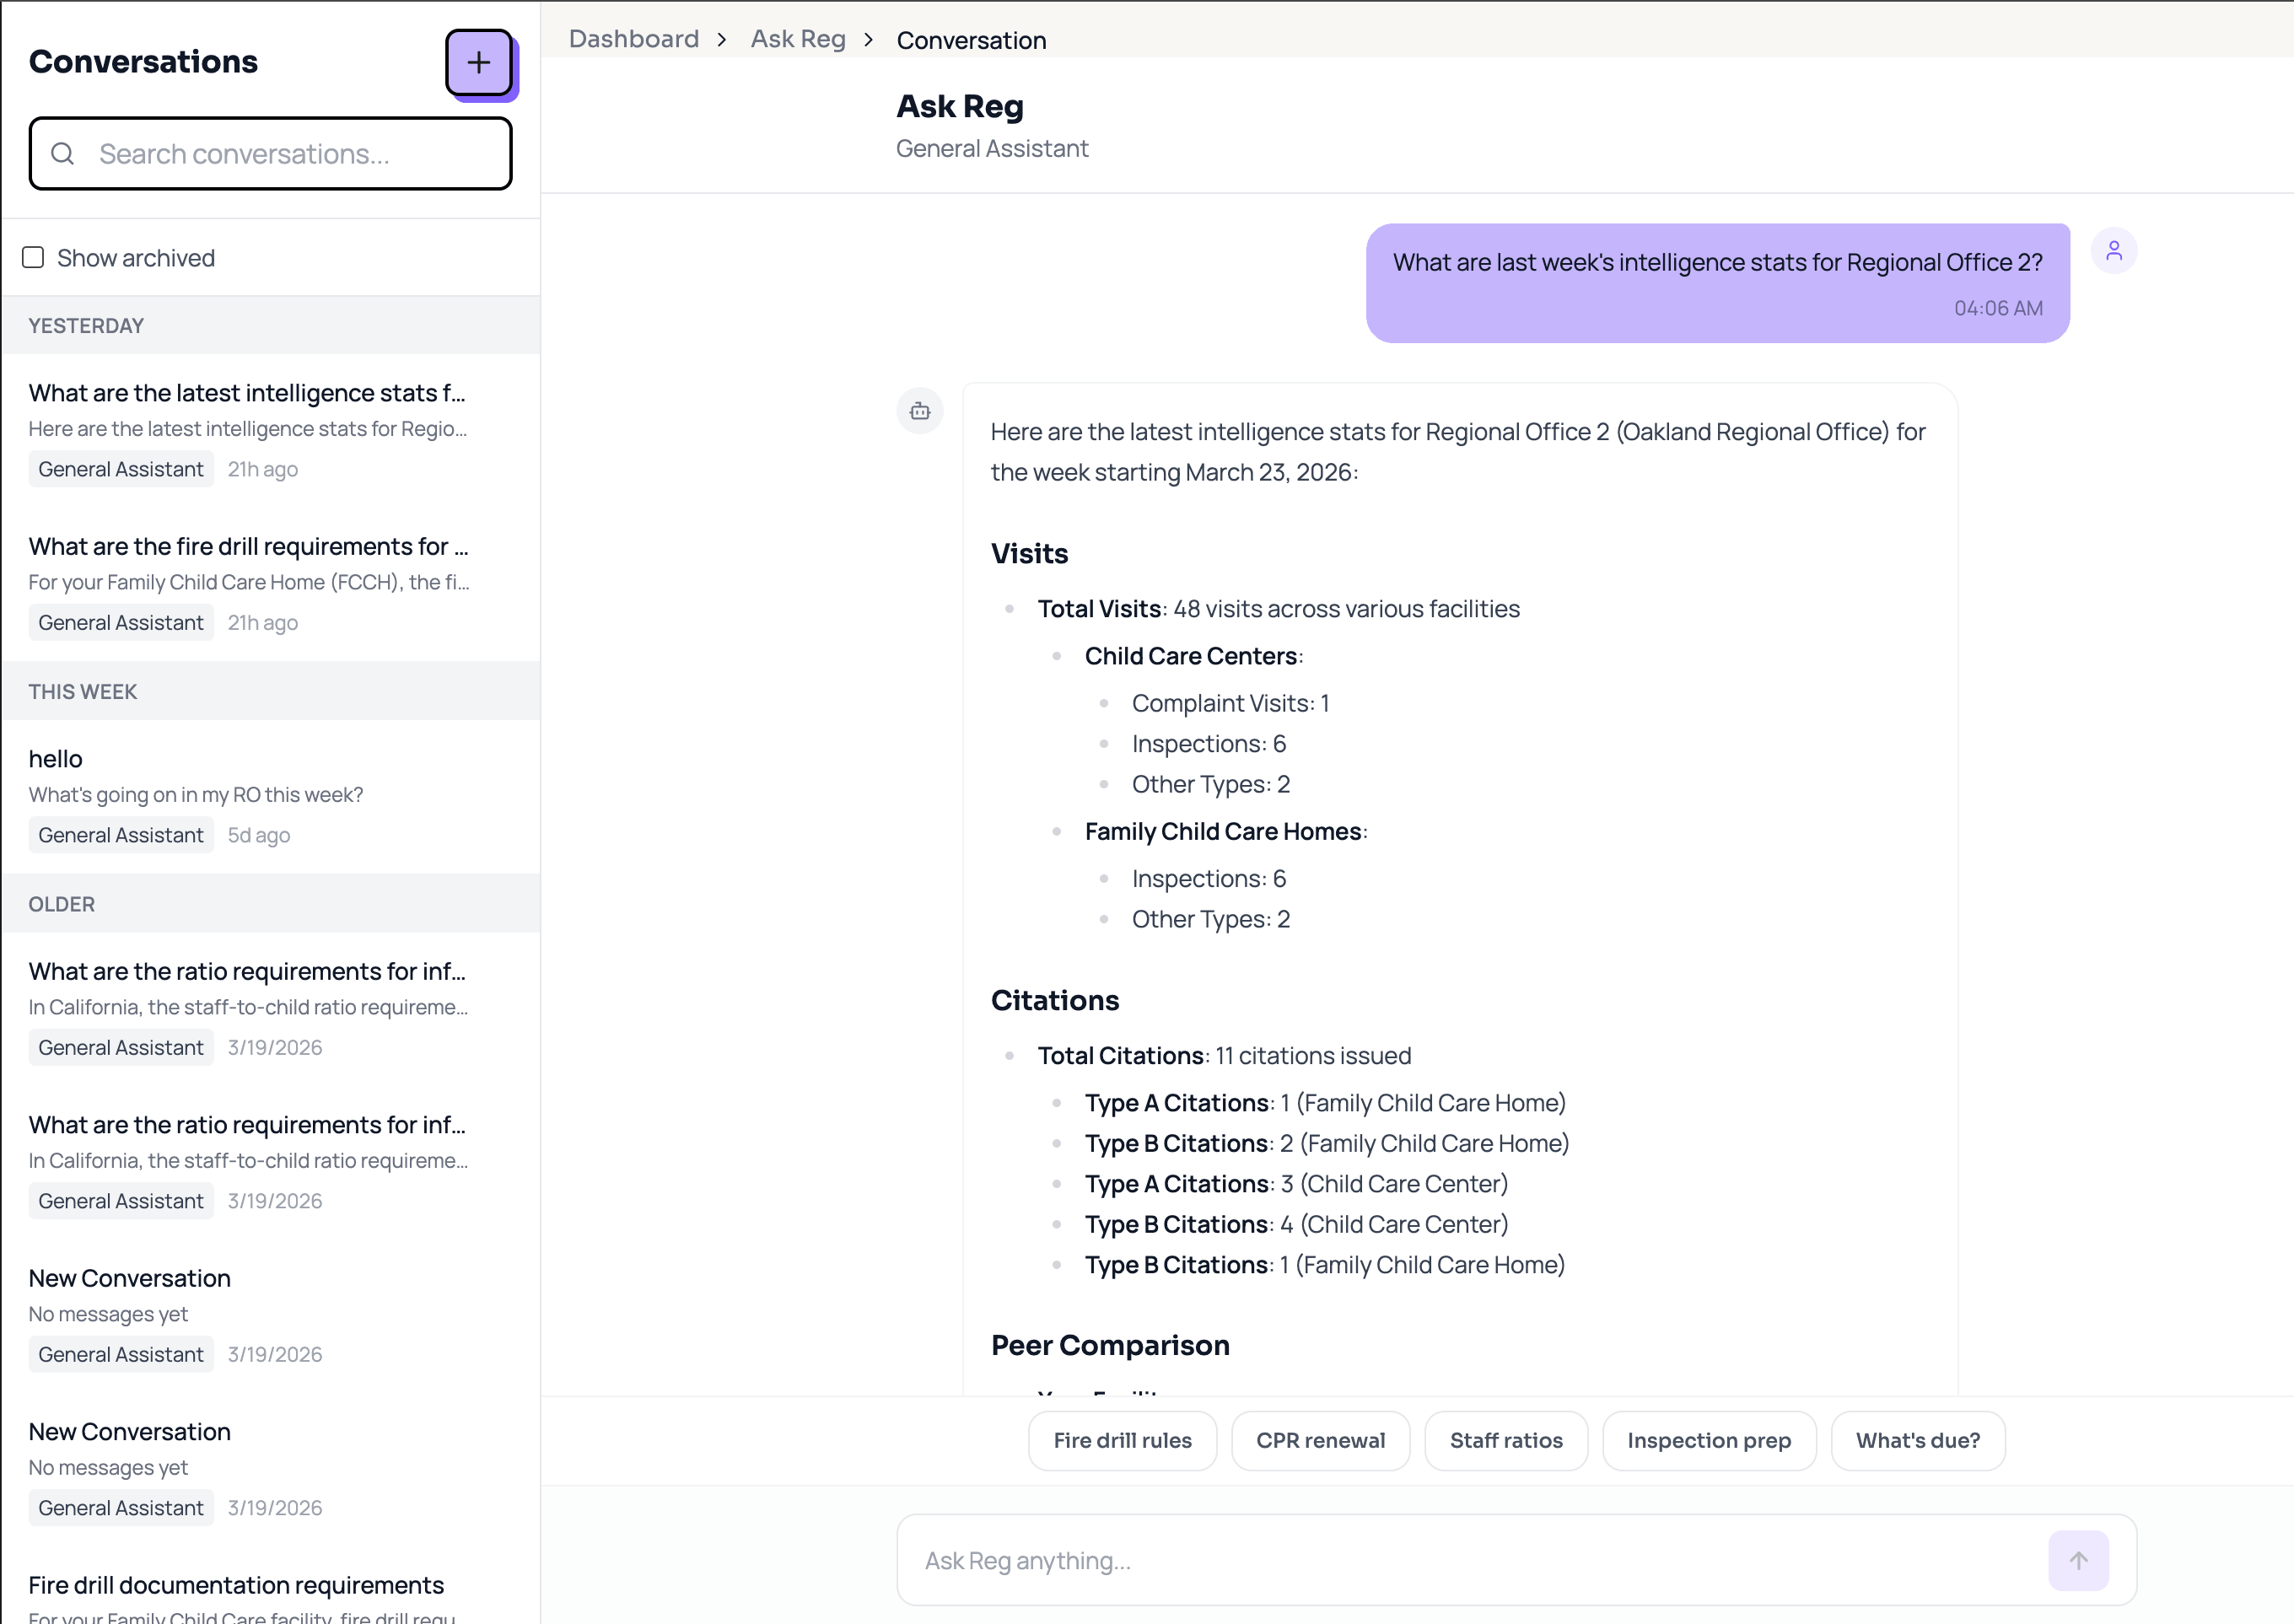2294x1624 pixels.
Task: Click the Ask Reg bot avatar icon
Action: click(920, 411)
